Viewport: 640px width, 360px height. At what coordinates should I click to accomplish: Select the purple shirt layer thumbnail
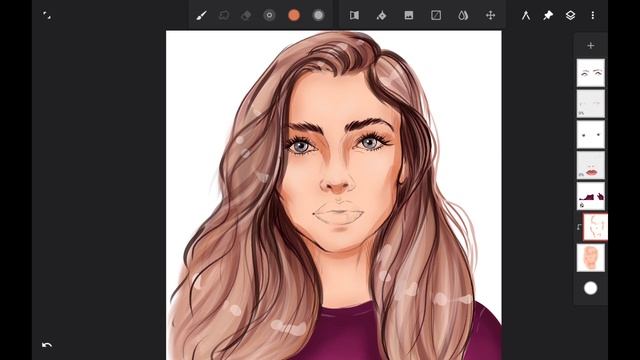tap(591, 196)
